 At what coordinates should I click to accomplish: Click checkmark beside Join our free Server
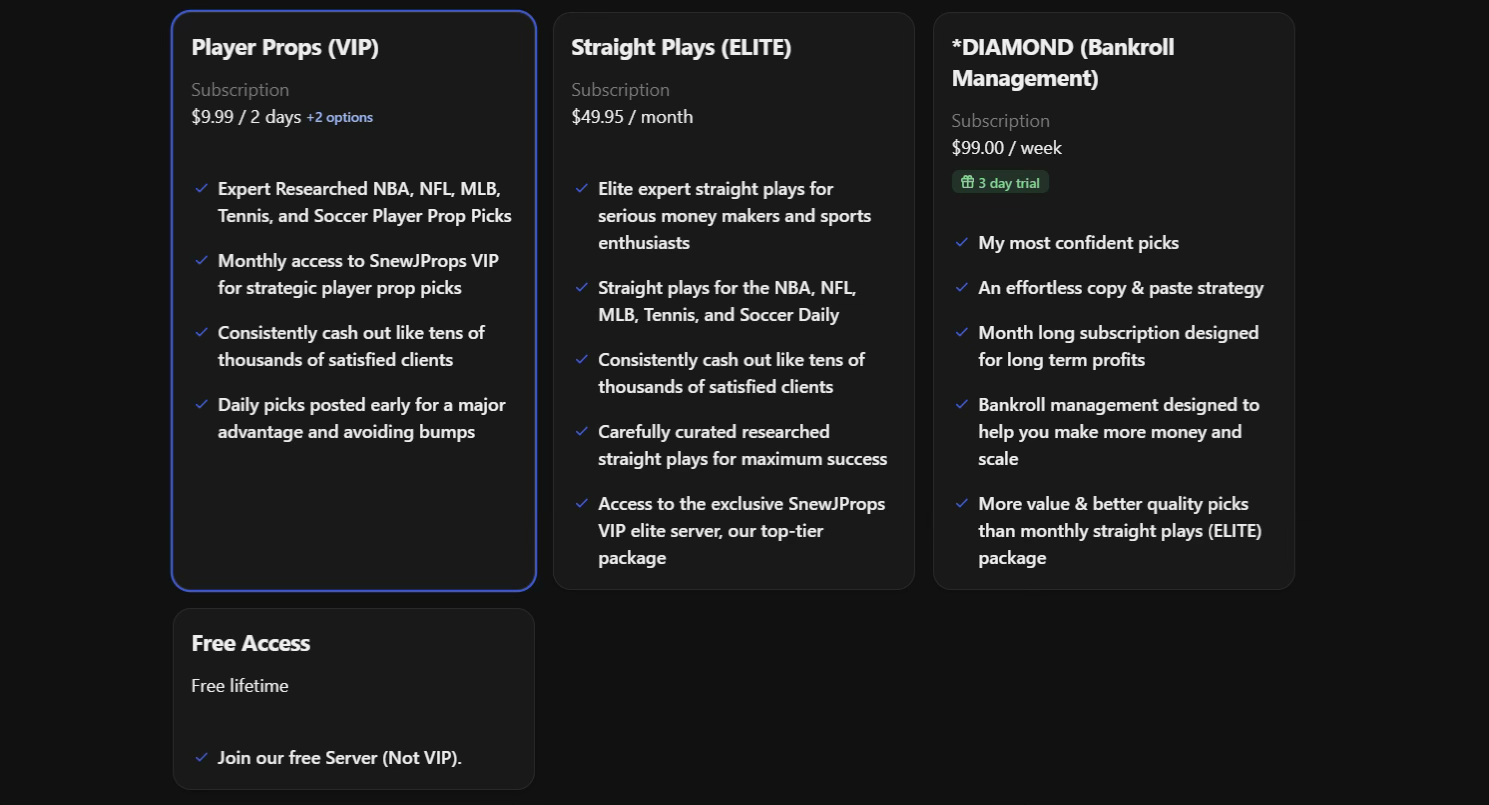pos(202,757)
